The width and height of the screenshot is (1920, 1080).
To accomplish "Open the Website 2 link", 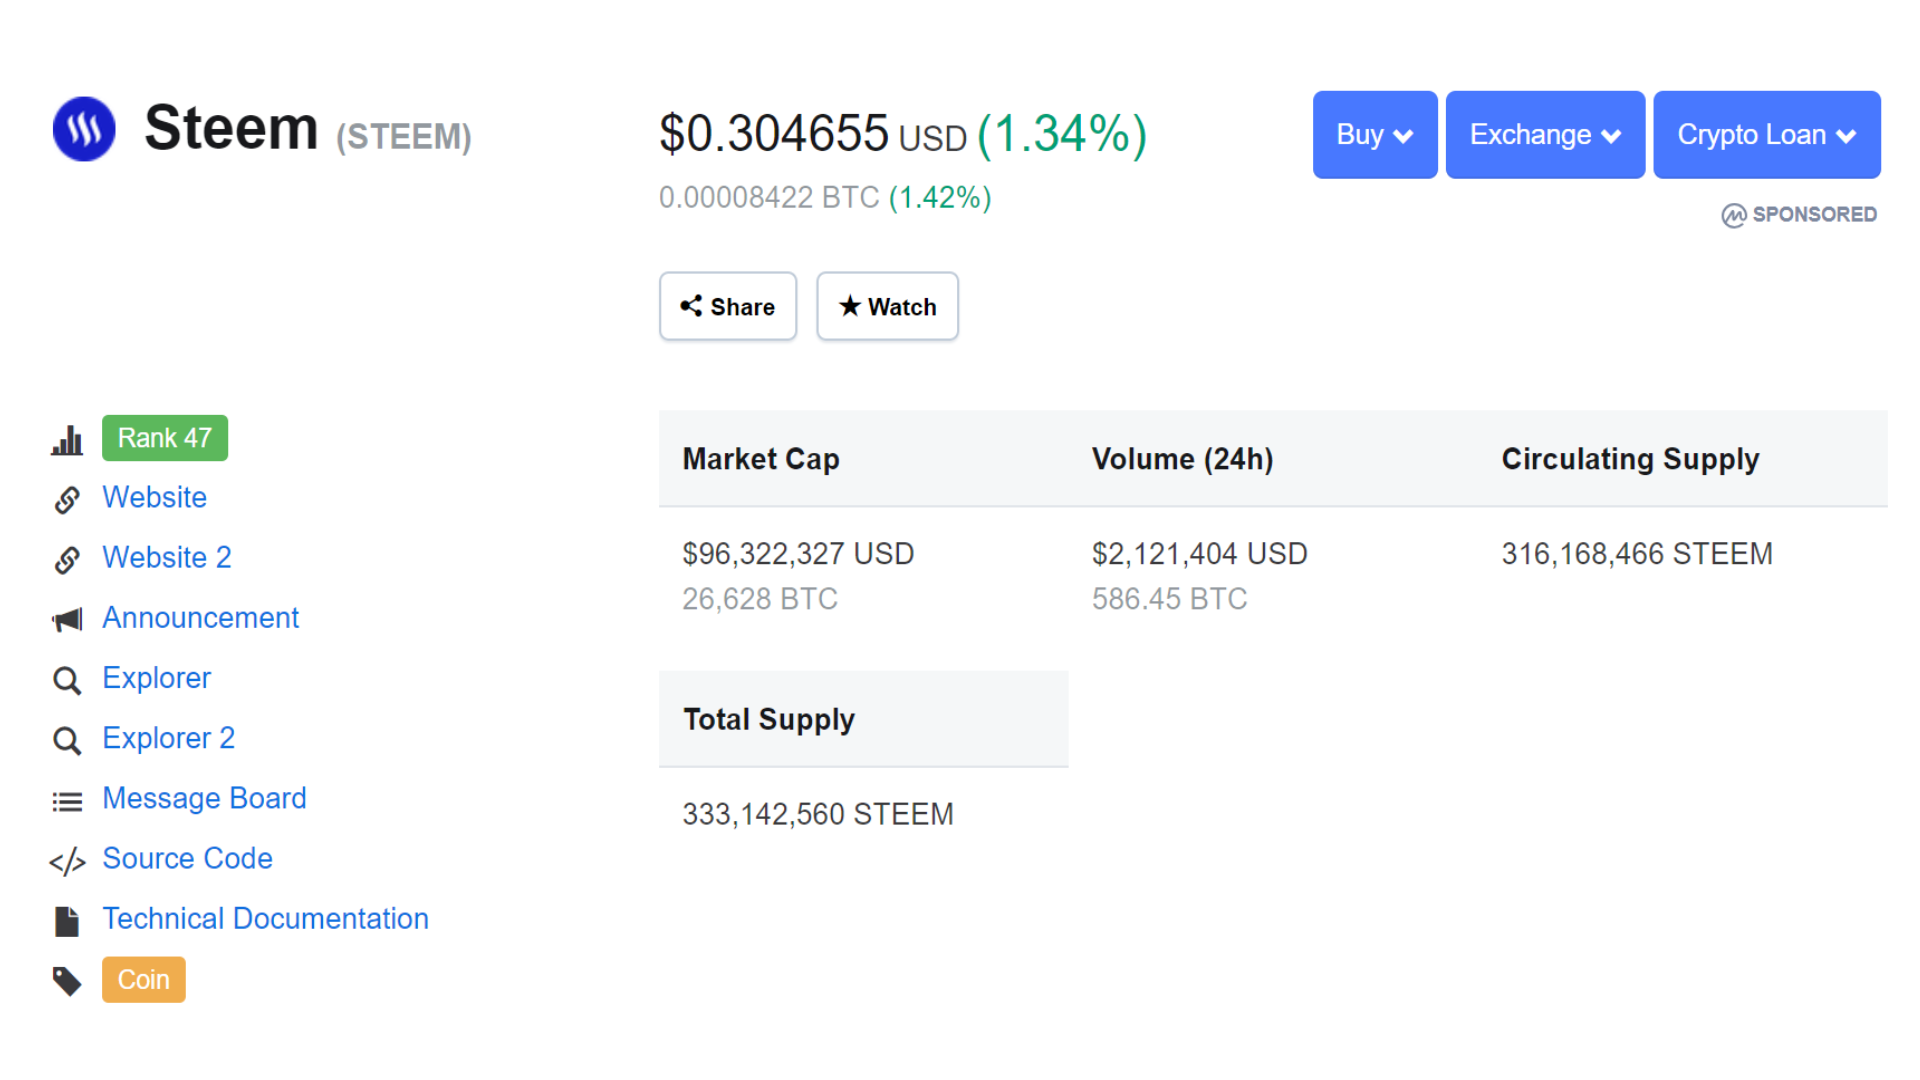I will tap(167, 558).
